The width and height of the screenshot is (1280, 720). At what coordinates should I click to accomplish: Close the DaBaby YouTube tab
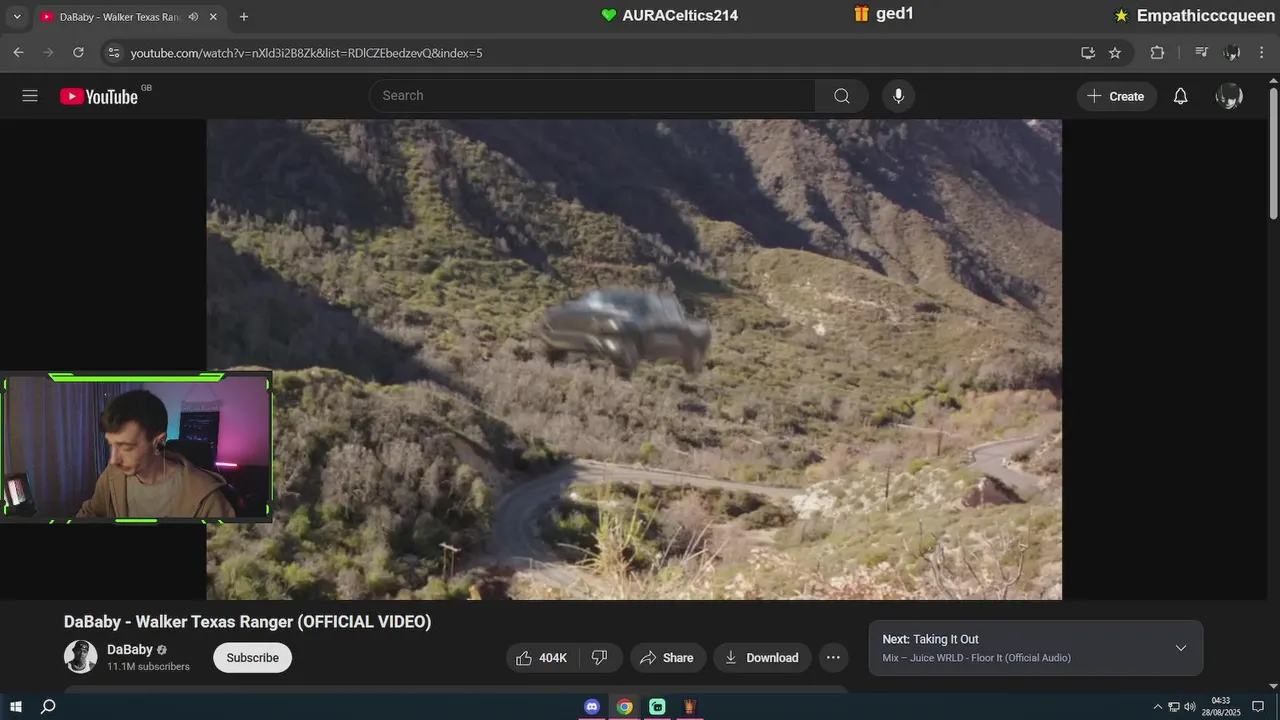pos(213,17)
